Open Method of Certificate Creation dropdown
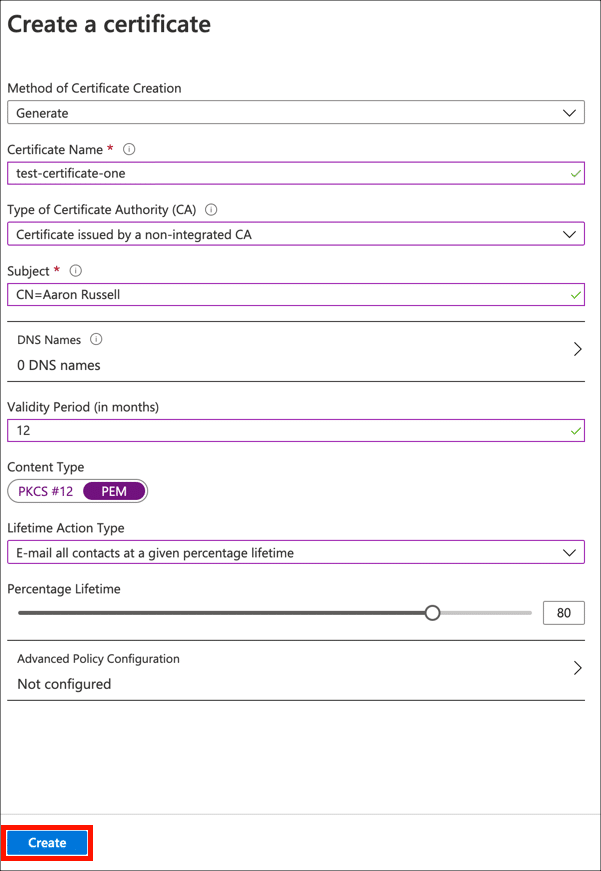 click(x=296, y=113)
